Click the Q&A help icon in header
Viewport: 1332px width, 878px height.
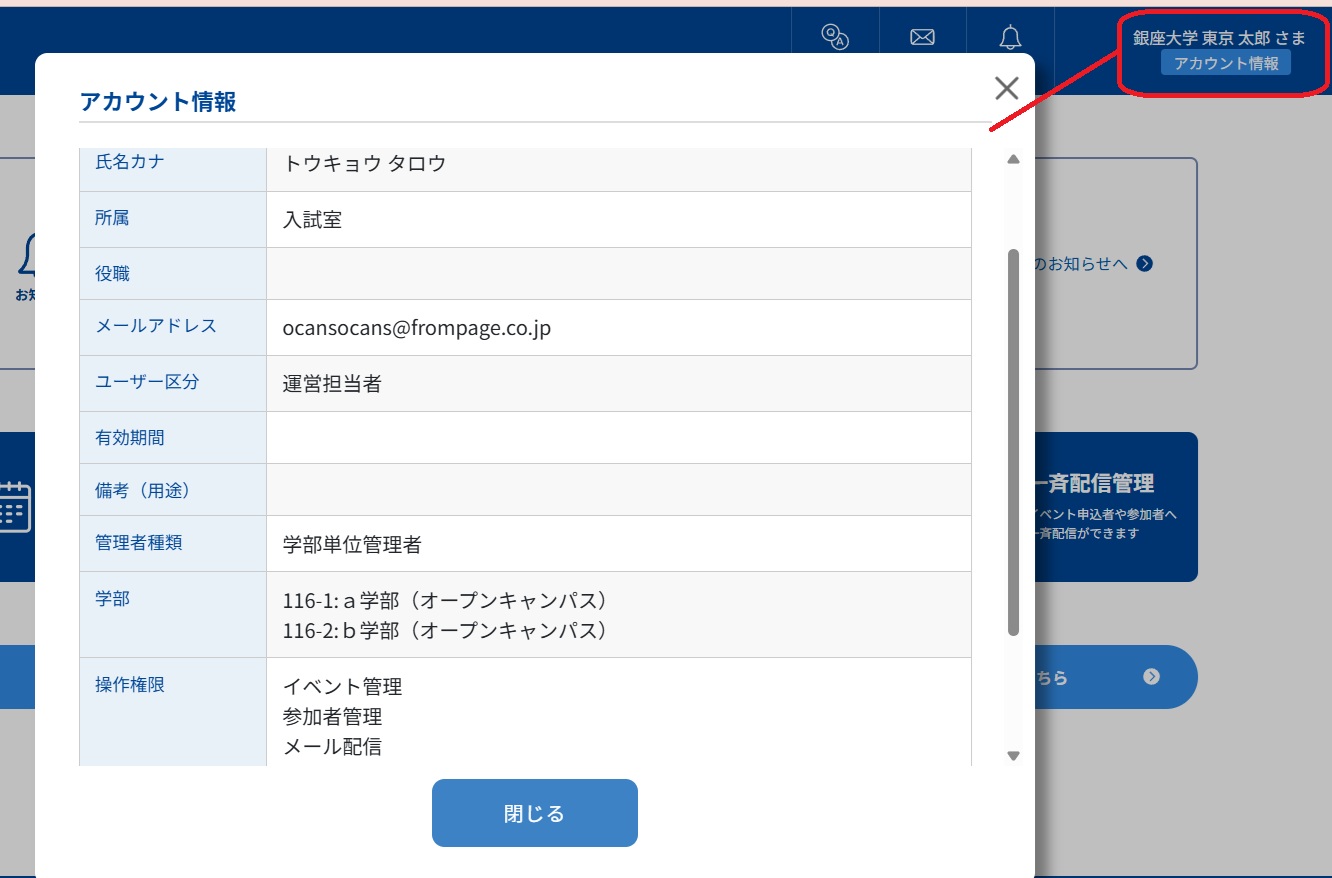(834, 37)
